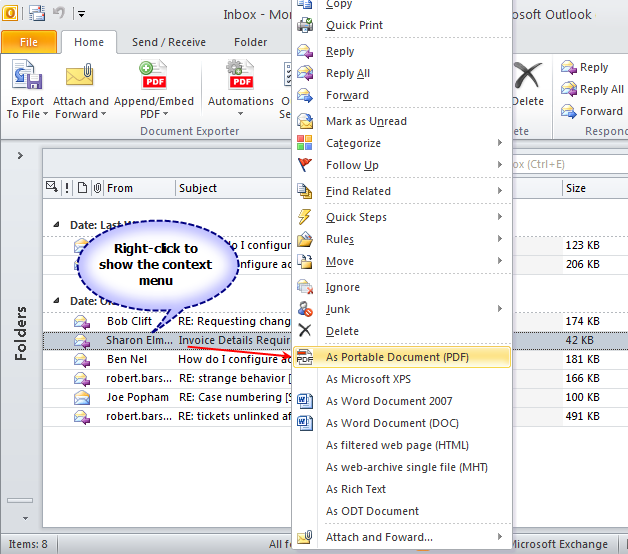Select robert.bars... RE: strange behavior email

167,378
